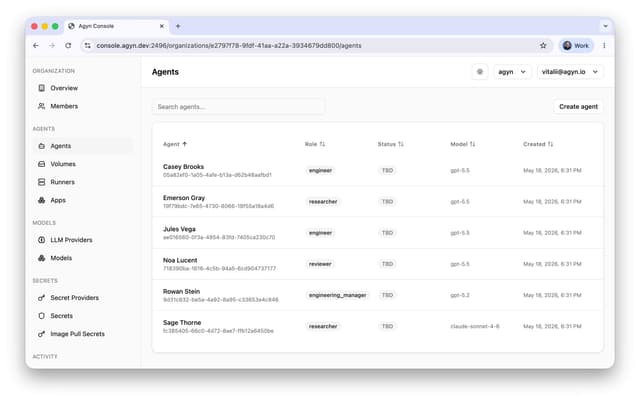Open Image Pull Secrets key icon

coord(42,334)
